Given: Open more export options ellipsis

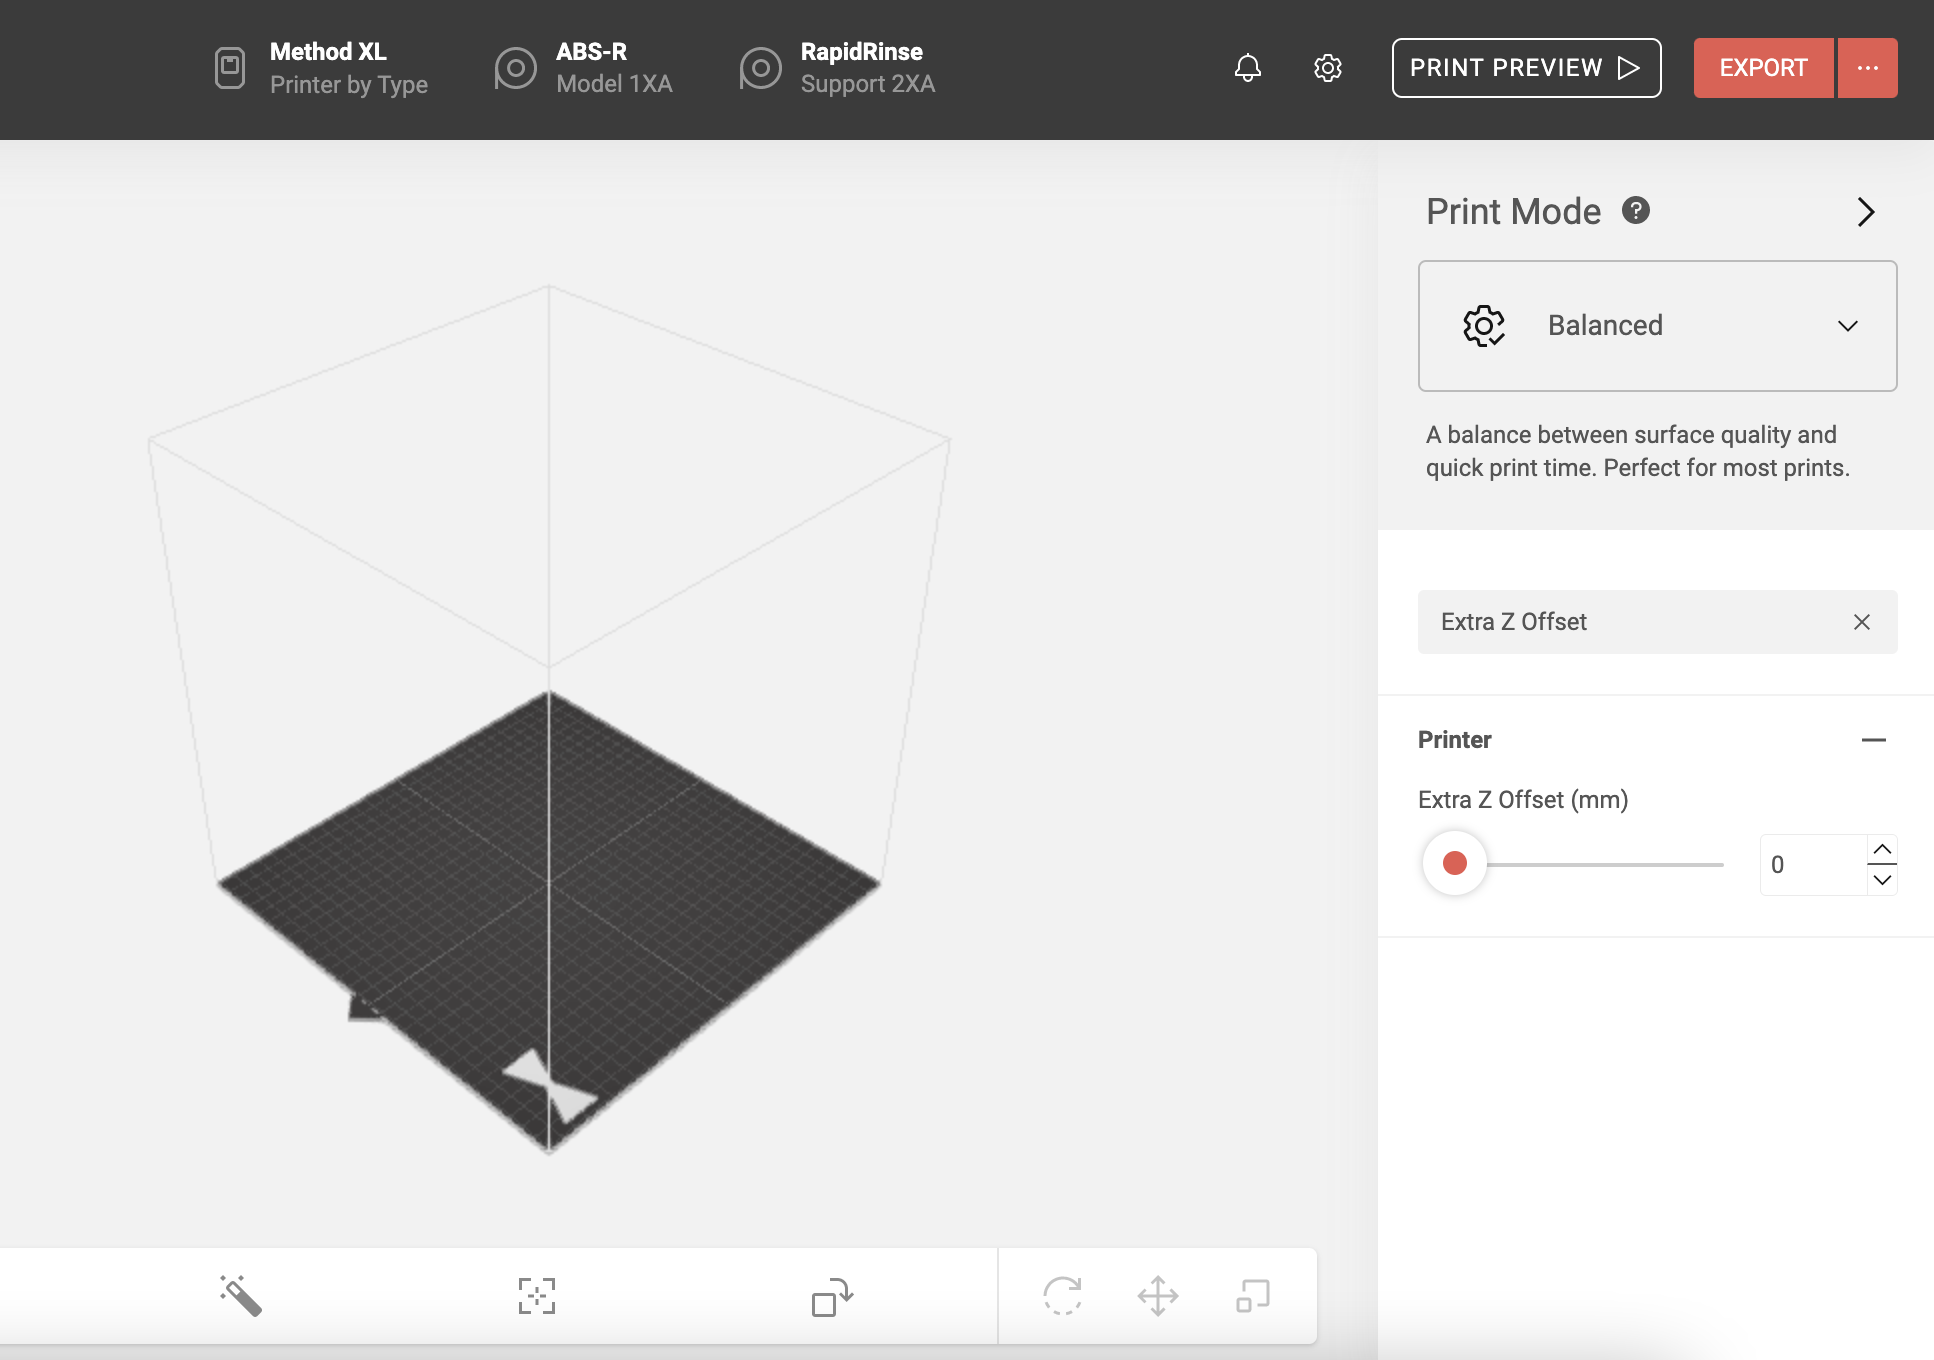Looking at the screenshot, I should point(1867,68).
